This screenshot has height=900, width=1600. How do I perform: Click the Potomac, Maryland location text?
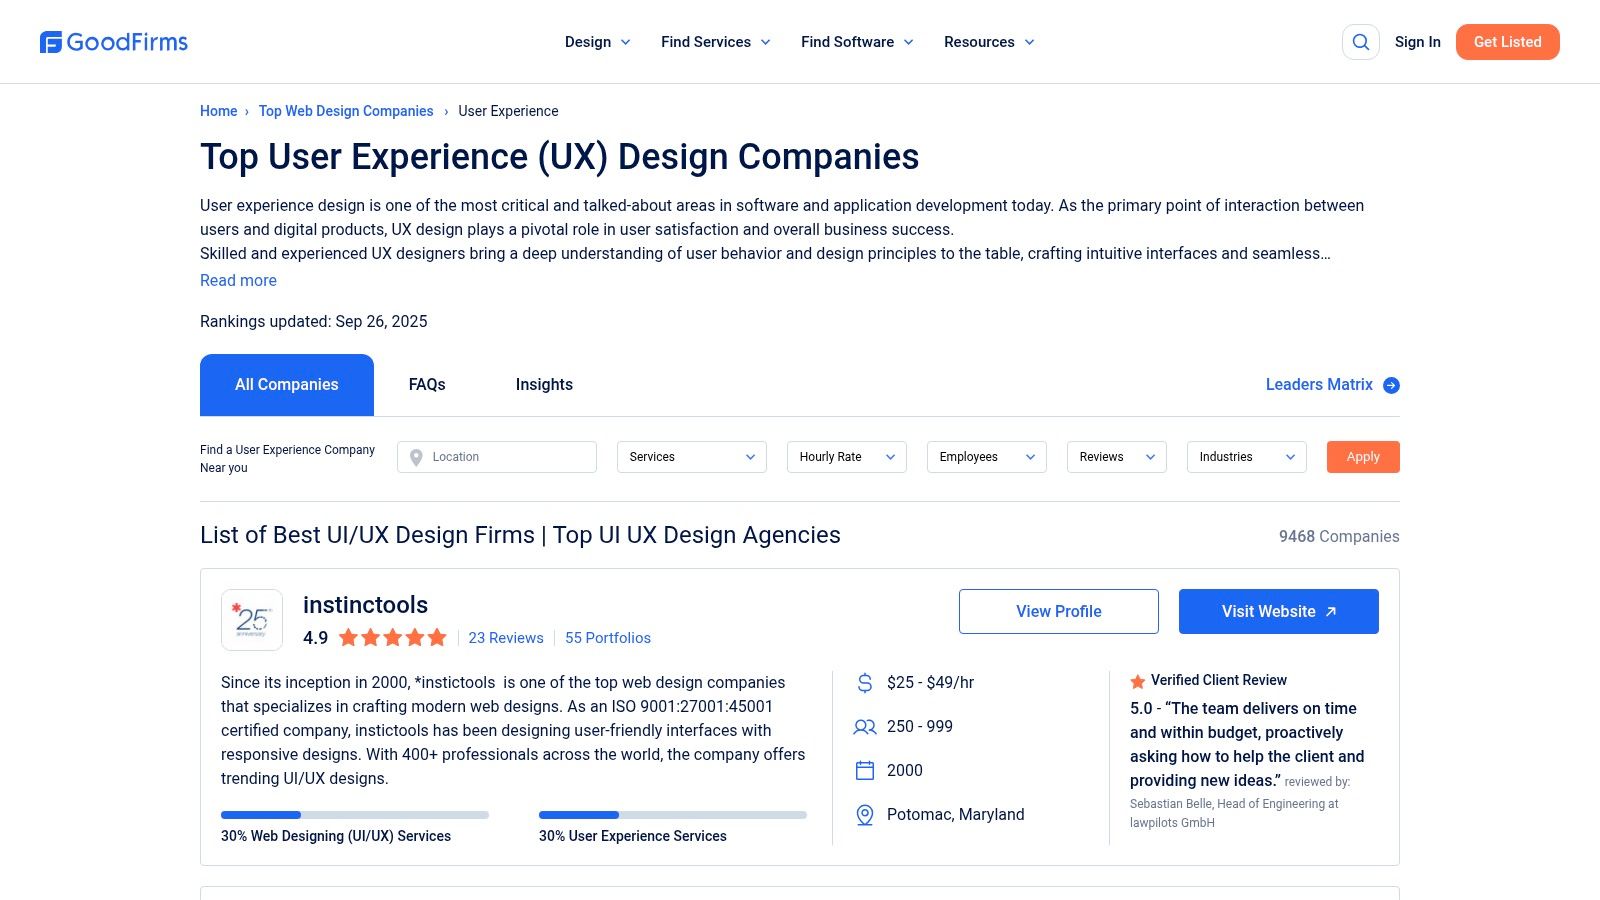[956, 815]
